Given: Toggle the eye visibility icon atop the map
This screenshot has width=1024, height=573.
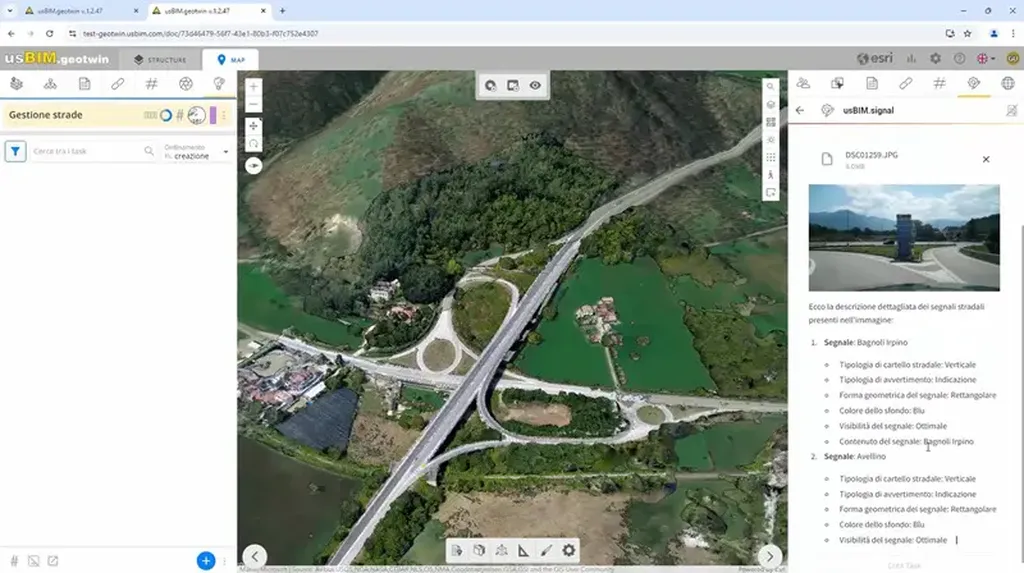Looking at the screenshot, I should (x=536, y=86).
